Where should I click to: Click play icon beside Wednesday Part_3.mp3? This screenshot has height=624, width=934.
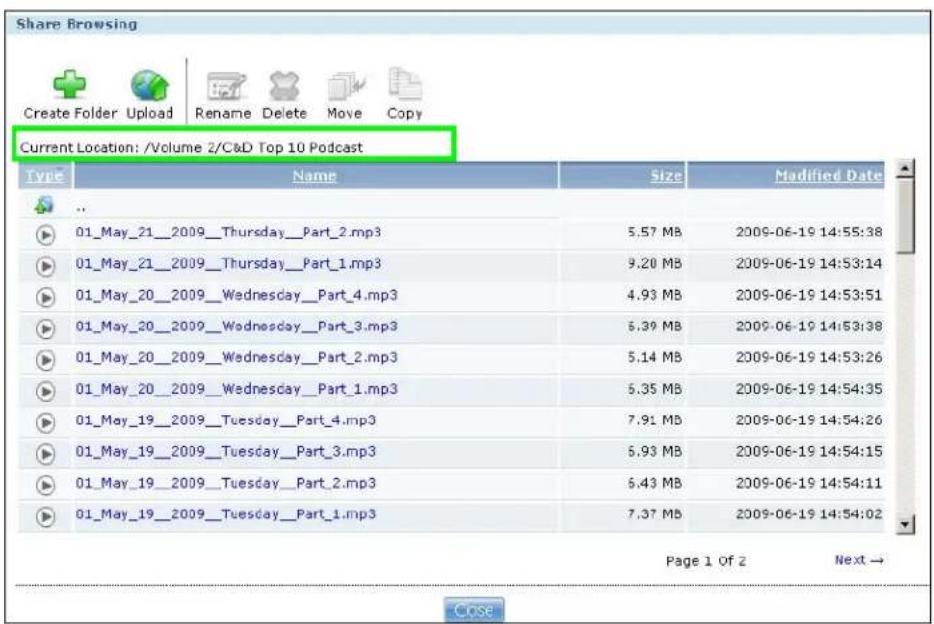point(45,329)
